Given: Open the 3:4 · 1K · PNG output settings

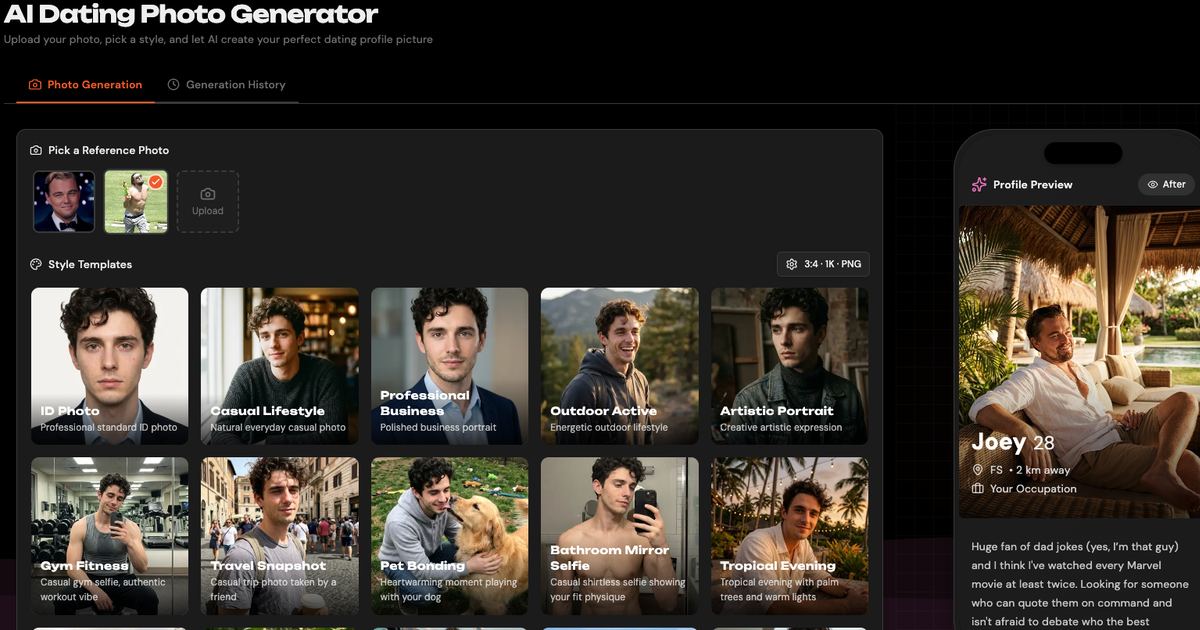Looking at the screenshot, I should point(824,264).
